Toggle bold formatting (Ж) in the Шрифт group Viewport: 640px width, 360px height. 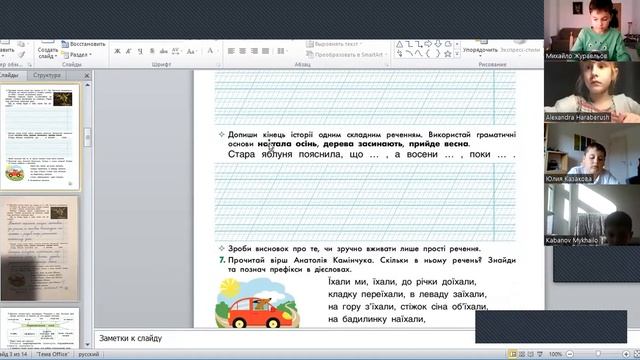[117, 51]
